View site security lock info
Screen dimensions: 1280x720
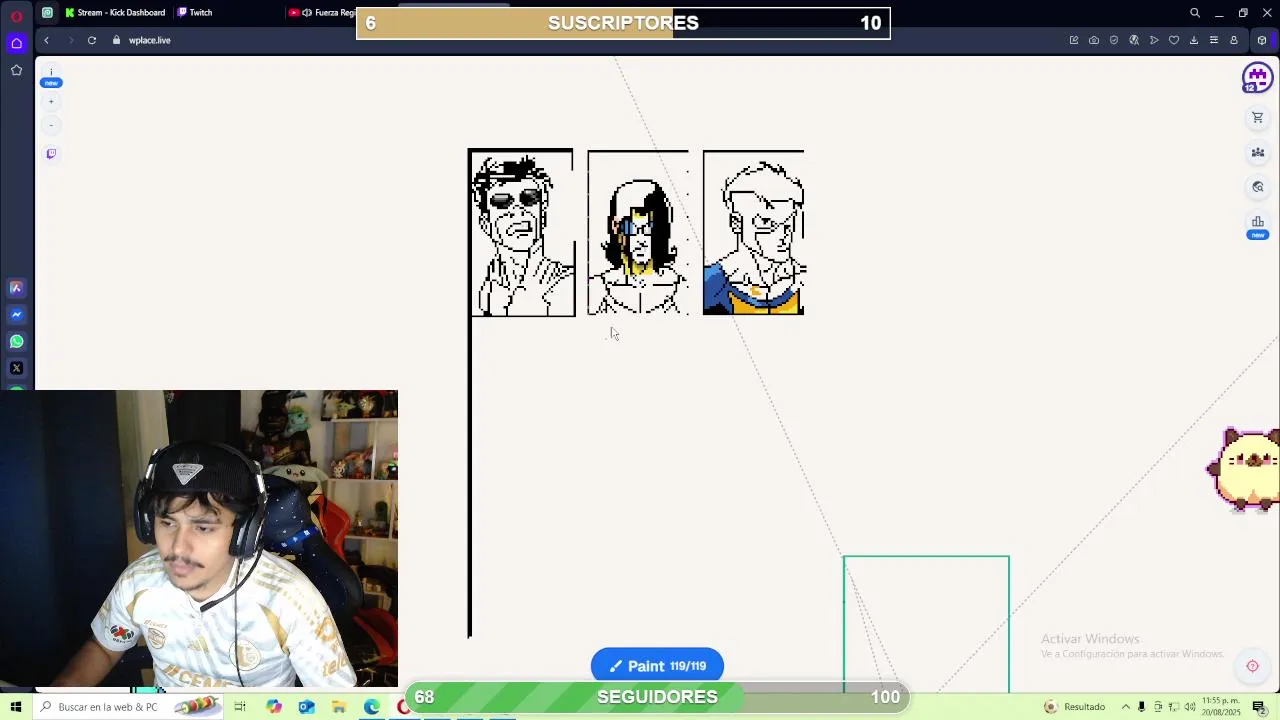click(116, 40)
